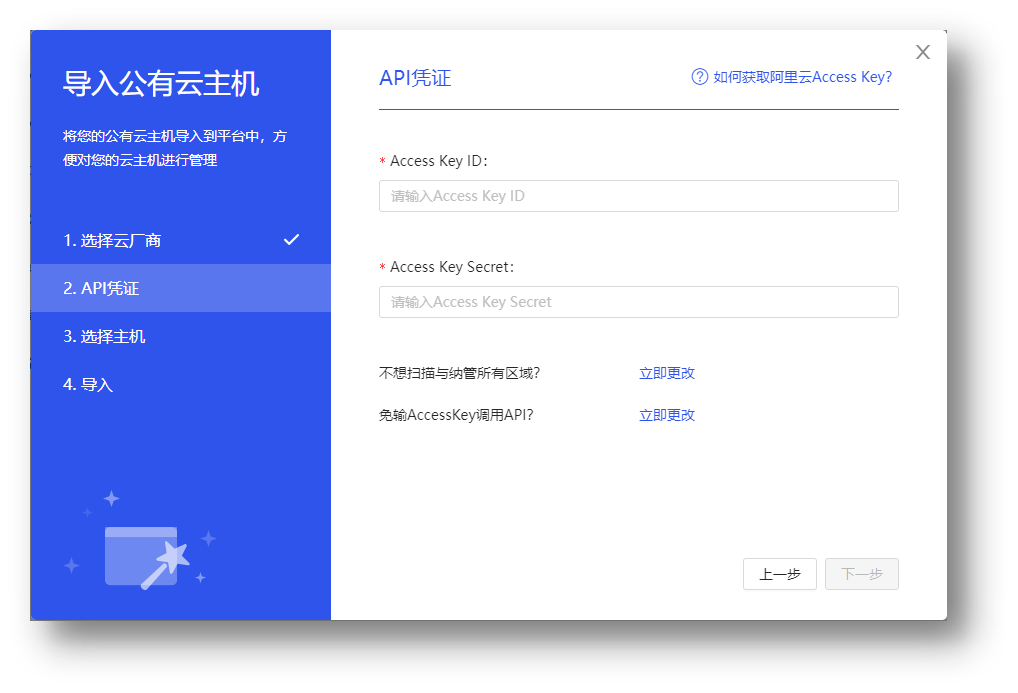The width and height of the screenshot is (1018, 693).
Task: Click the question mark help icon
Action: click(700, 77)
